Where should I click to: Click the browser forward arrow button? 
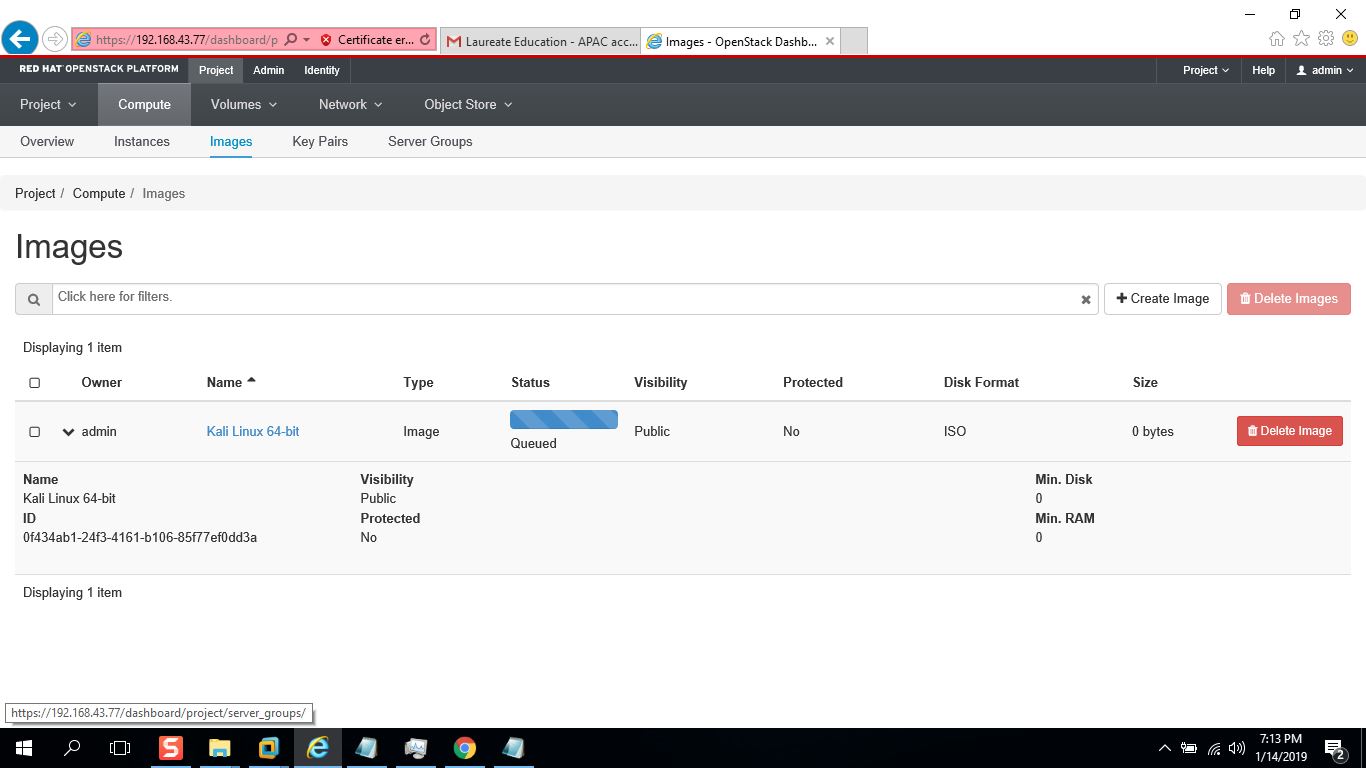(x=55, y=40)
